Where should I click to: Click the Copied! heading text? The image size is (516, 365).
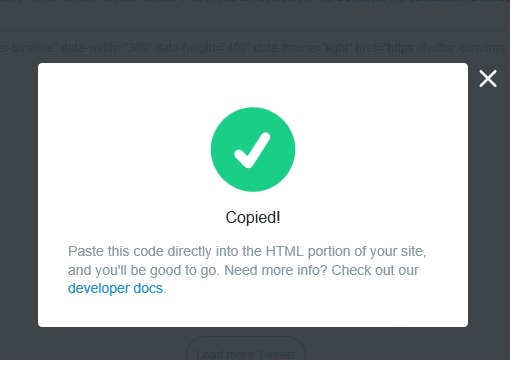(x=253, y=218)
